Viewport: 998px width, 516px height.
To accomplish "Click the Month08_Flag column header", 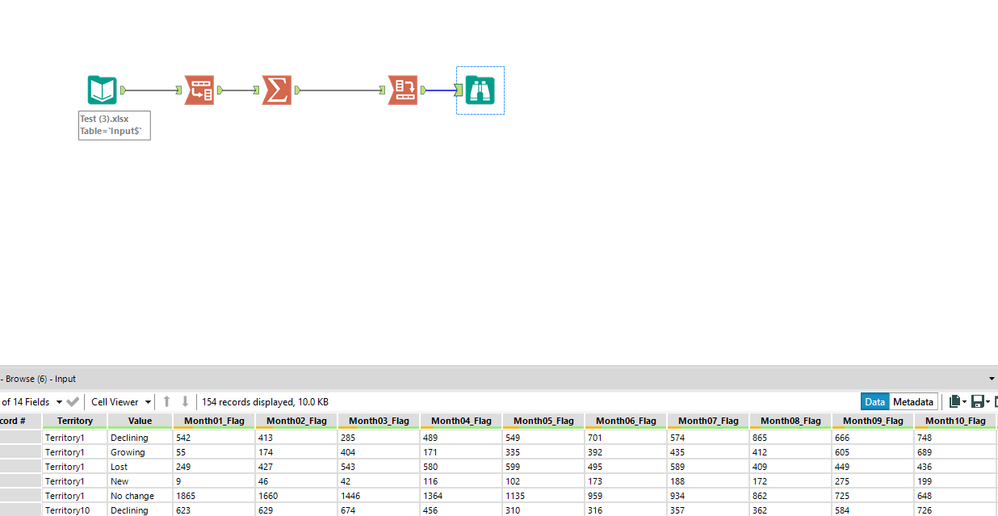I will [791, 421].
